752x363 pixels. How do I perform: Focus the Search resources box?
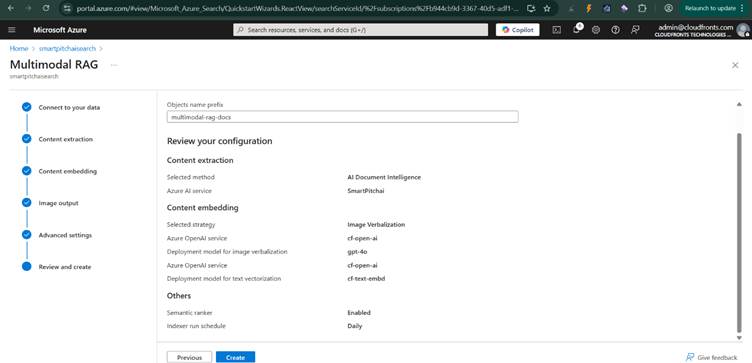point(361,30)
